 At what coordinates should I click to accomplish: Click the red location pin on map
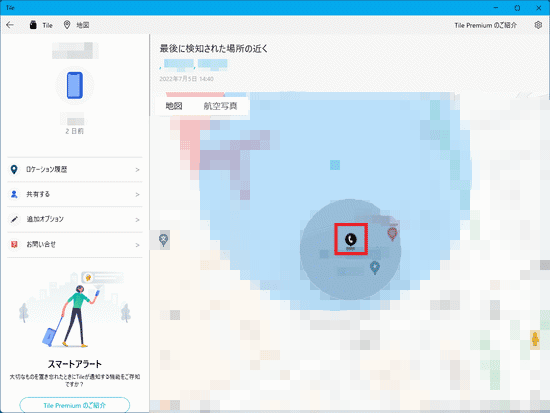point(392,233)
